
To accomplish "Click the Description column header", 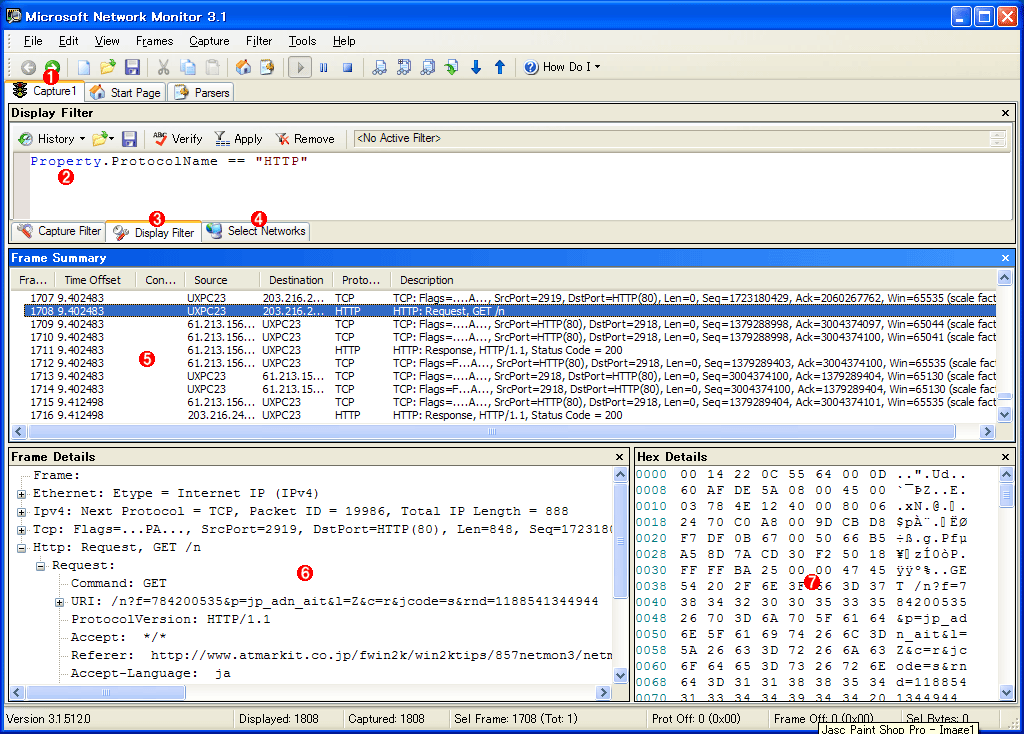I will point(426,280).
